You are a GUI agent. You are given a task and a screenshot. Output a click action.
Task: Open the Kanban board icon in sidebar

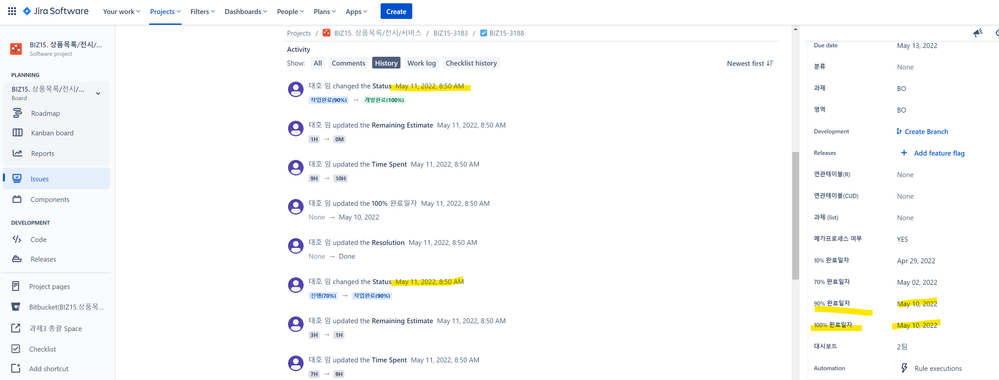click(x=18, y=133)
